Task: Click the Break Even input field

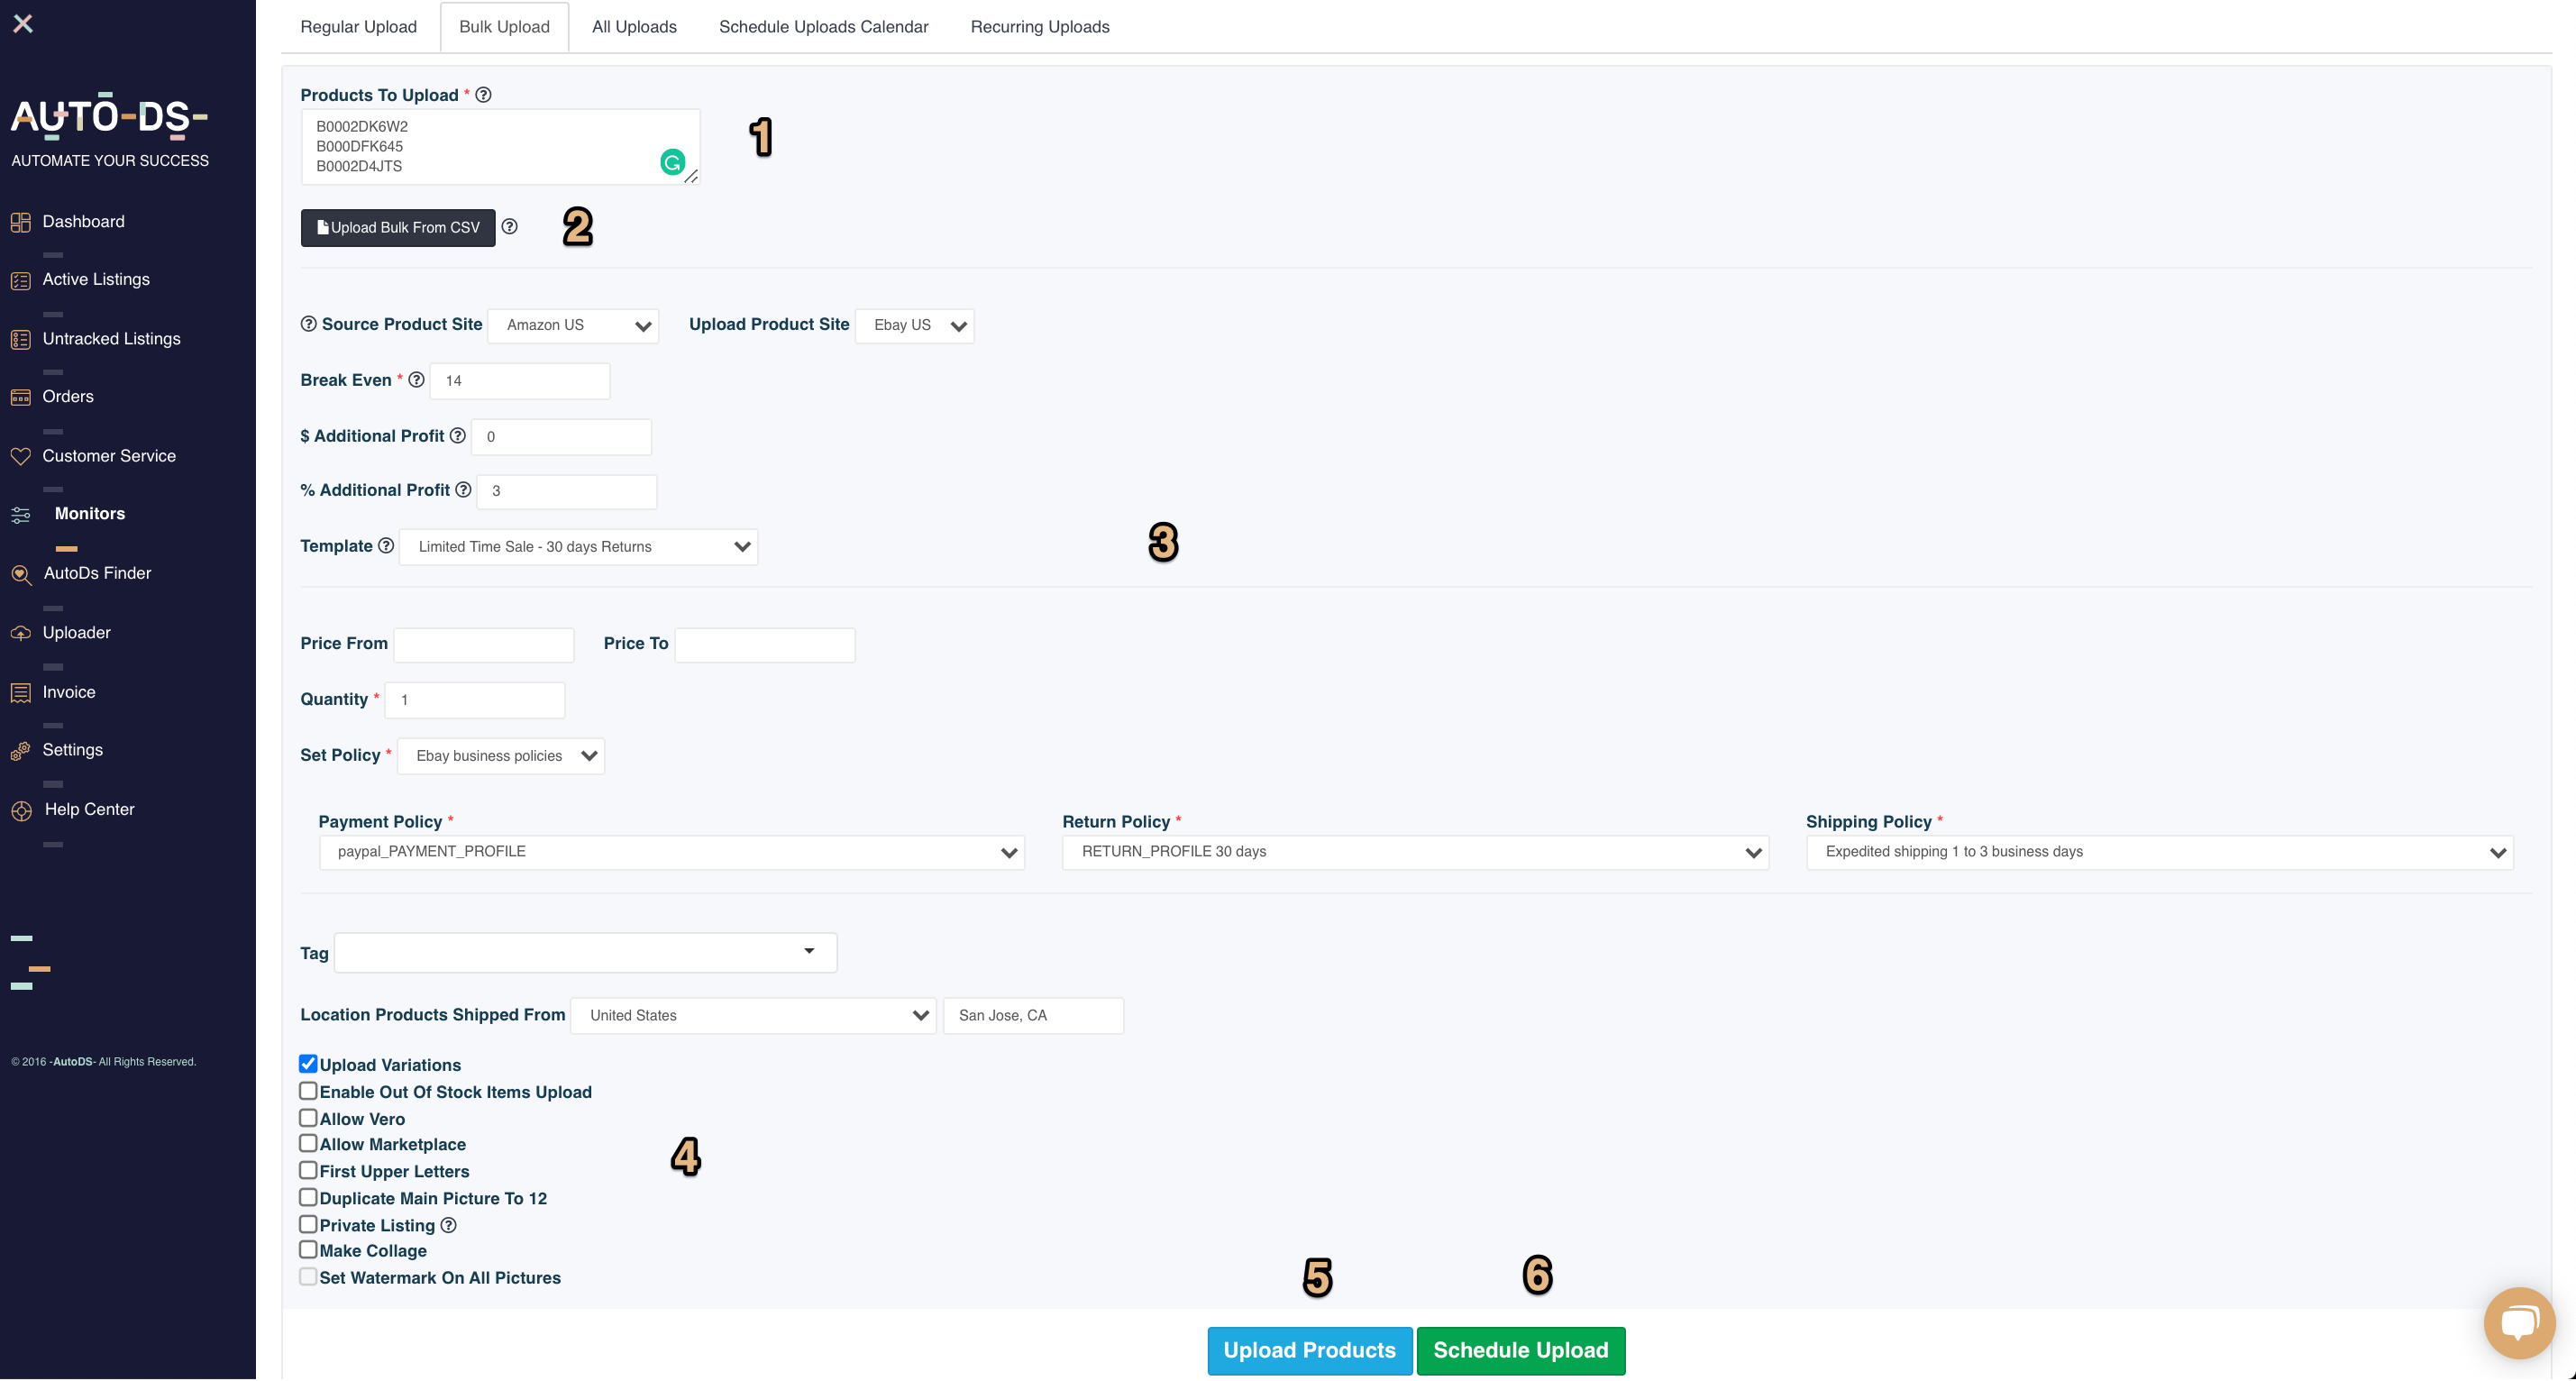Action: tap(519, 381)
